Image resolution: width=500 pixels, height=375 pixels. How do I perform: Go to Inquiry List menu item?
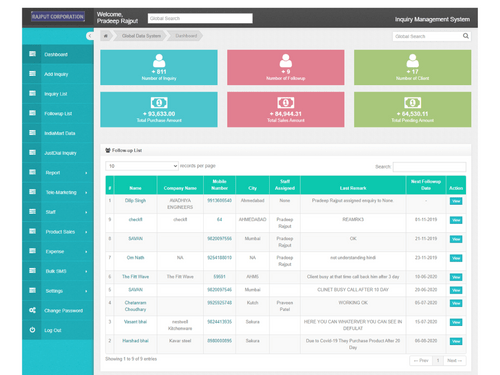pos(58,93)
